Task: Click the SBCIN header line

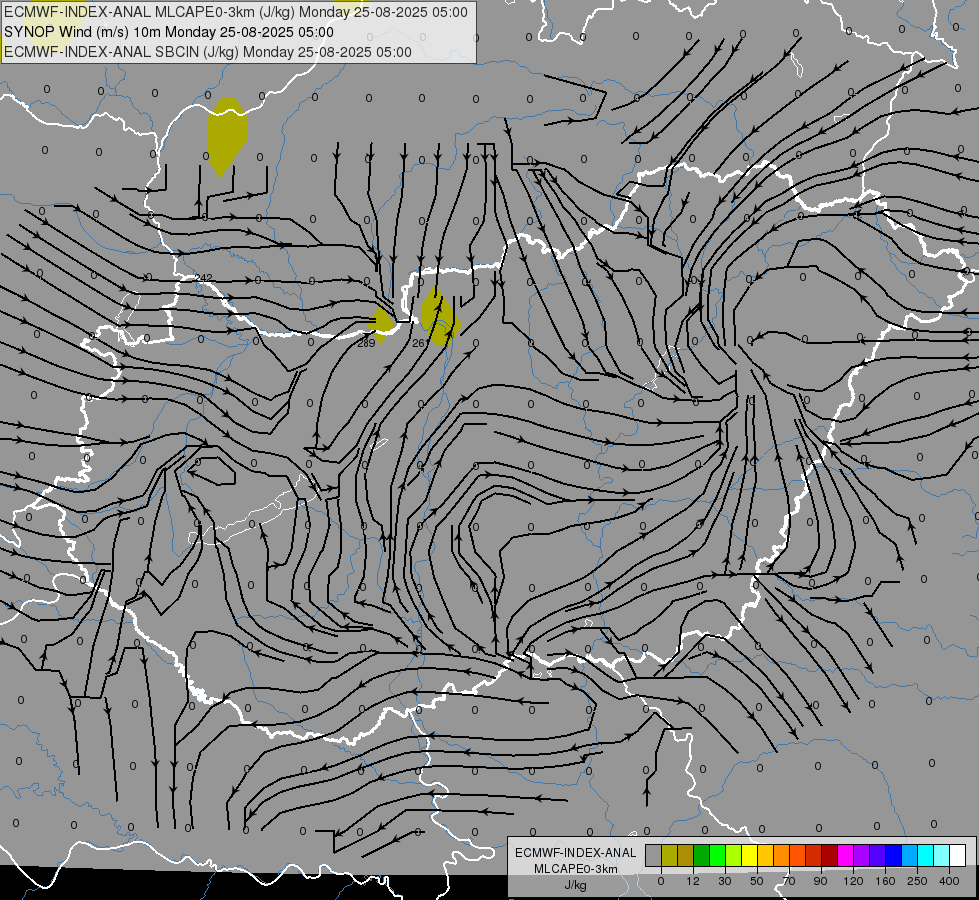Action: 208,52
